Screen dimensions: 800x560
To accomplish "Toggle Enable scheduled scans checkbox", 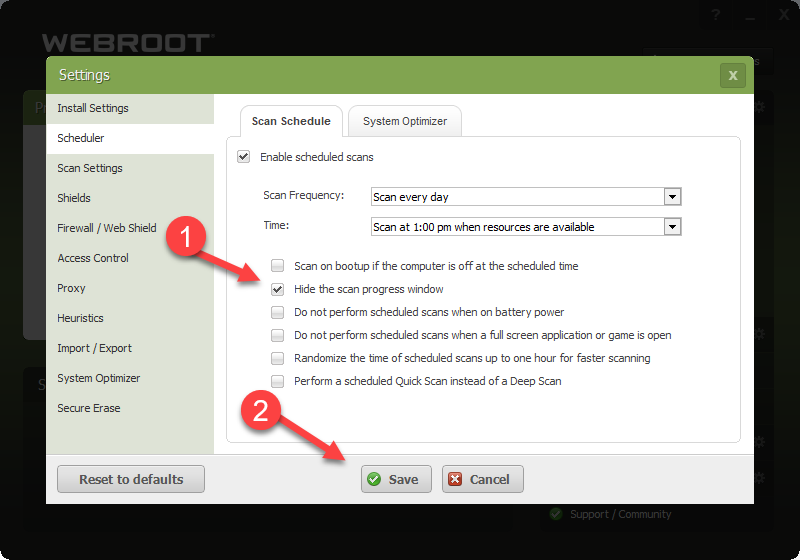I will coord(244,157).
